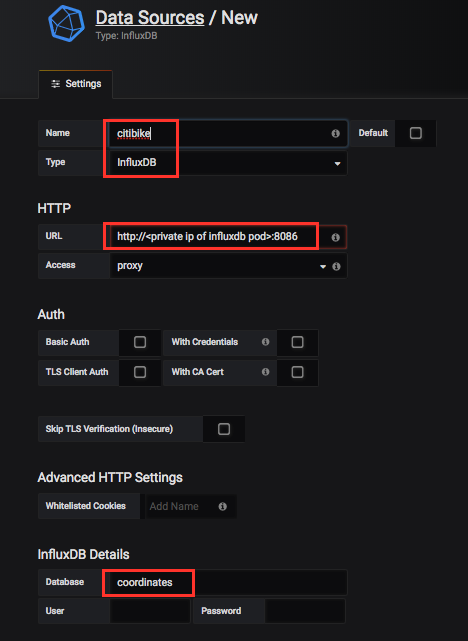The height and width of the screenshot is (641, 468).
Task: Click the URL input field
Action: pos(216,237)
